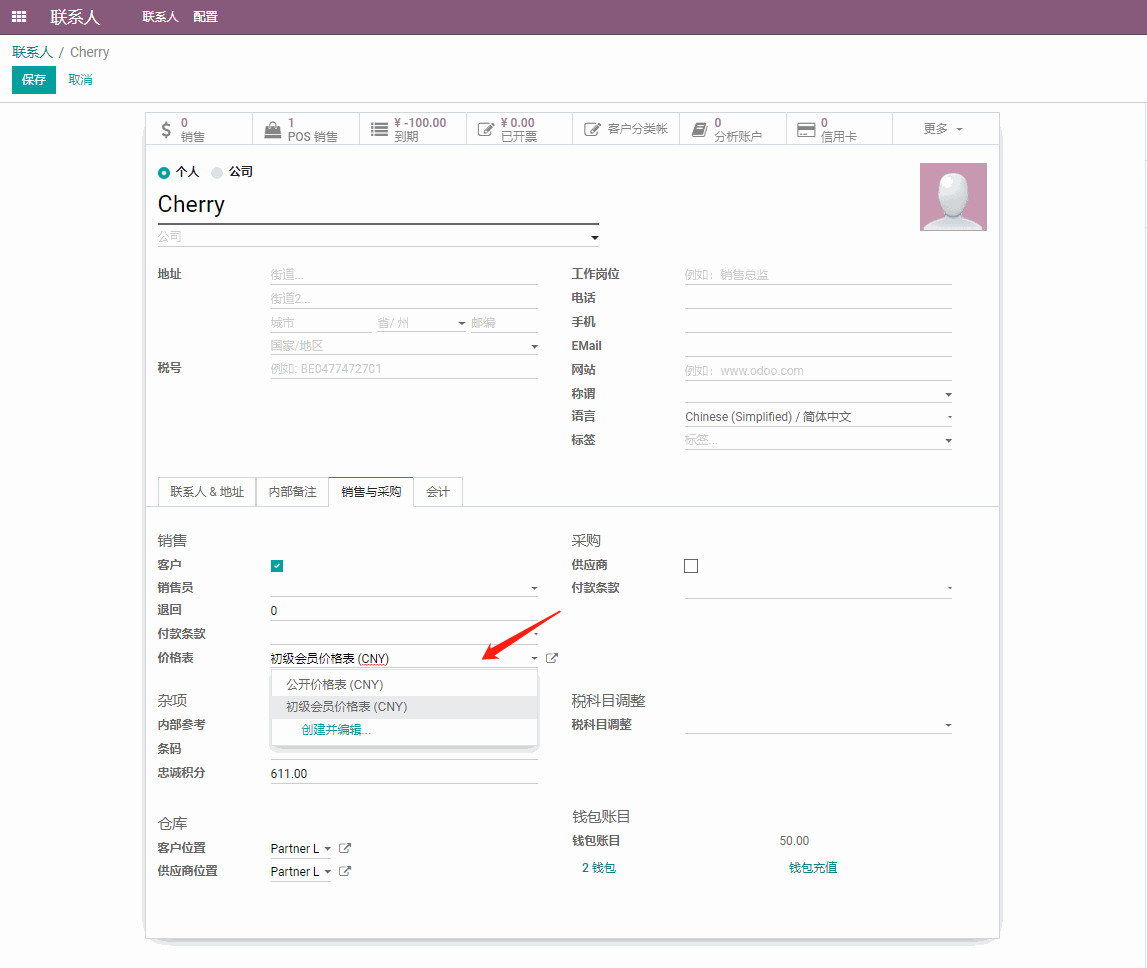Select the 公司 radio button
Screen dimensions: 1147x968
pos(217,172)
